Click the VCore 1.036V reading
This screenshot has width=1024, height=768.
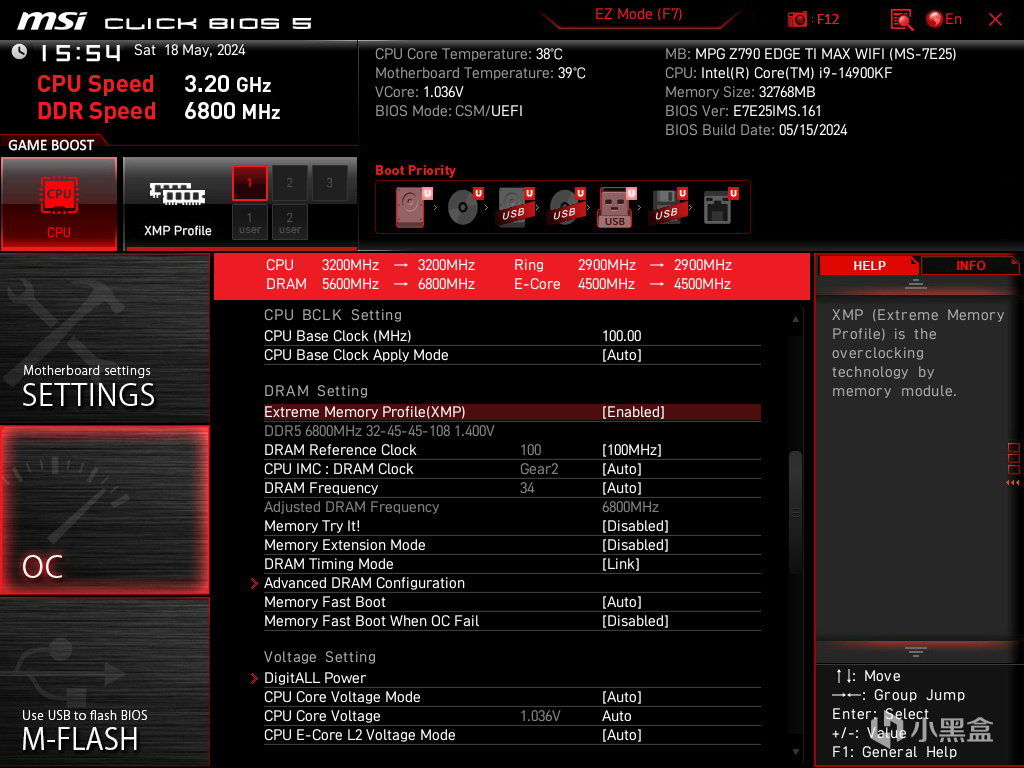[419, 92]
